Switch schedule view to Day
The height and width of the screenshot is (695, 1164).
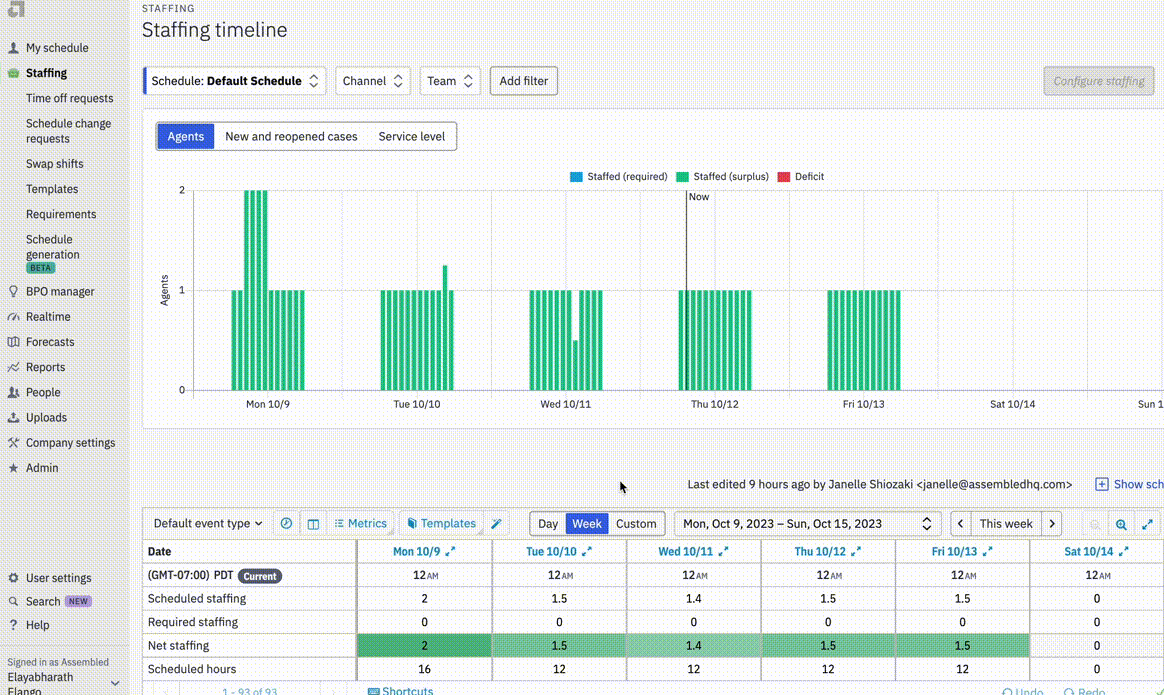click(x=548, y=523)
